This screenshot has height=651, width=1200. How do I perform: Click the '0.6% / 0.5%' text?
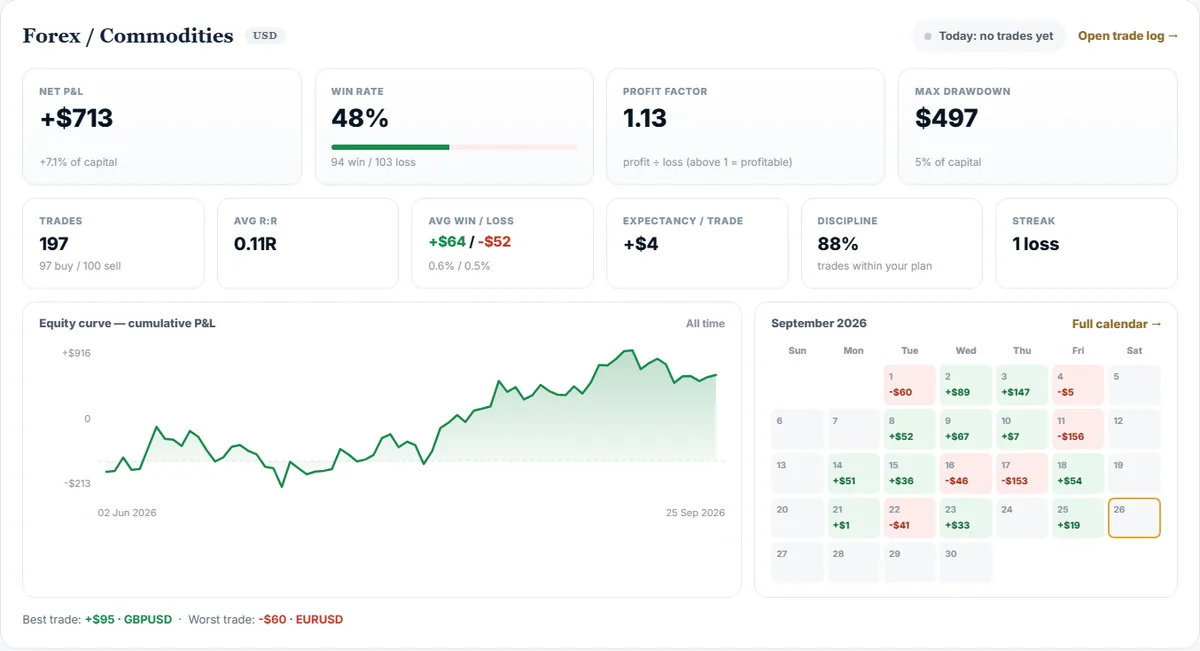click(x=459, y=266)
